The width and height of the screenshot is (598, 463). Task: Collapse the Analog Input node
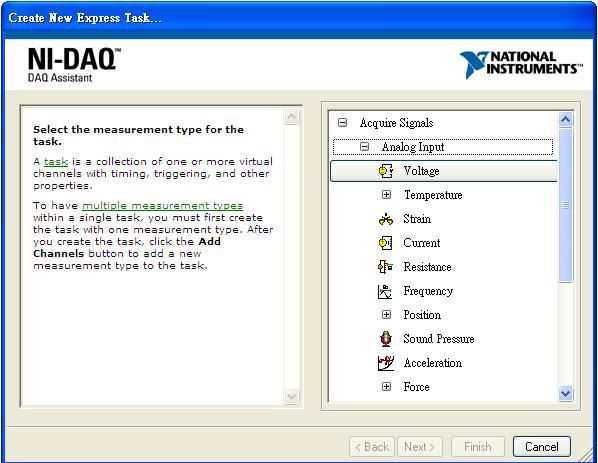point(365,147)
